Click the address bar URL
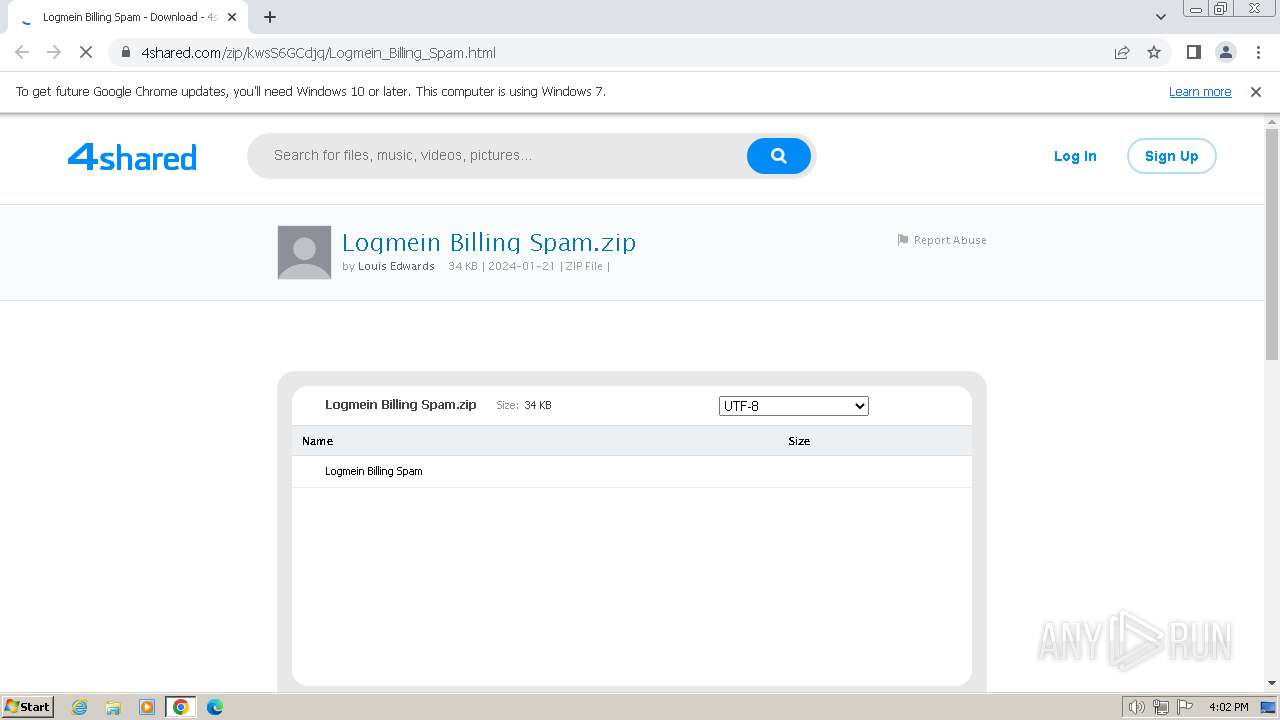This screenshot has width=1280, height=720. pos(318,53)
